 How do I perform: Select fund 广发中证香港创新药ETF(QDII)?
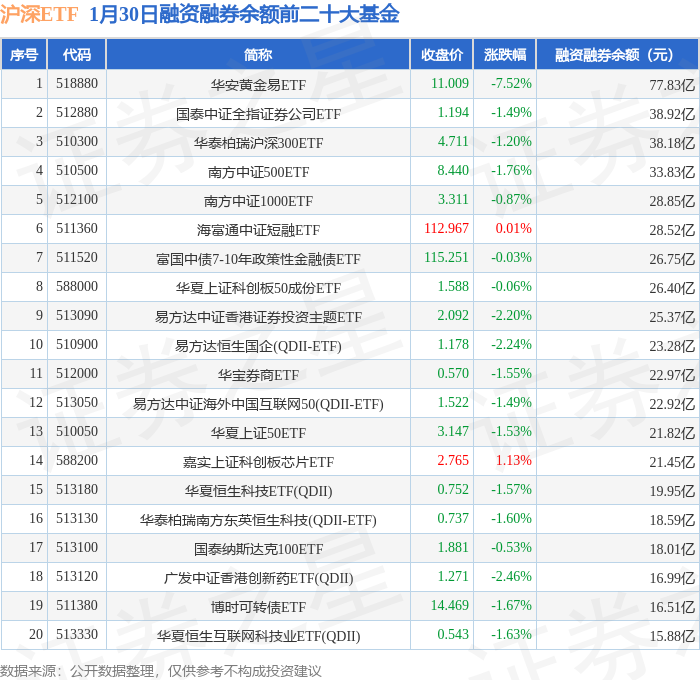pyautogui.click(x=258, y=578)
